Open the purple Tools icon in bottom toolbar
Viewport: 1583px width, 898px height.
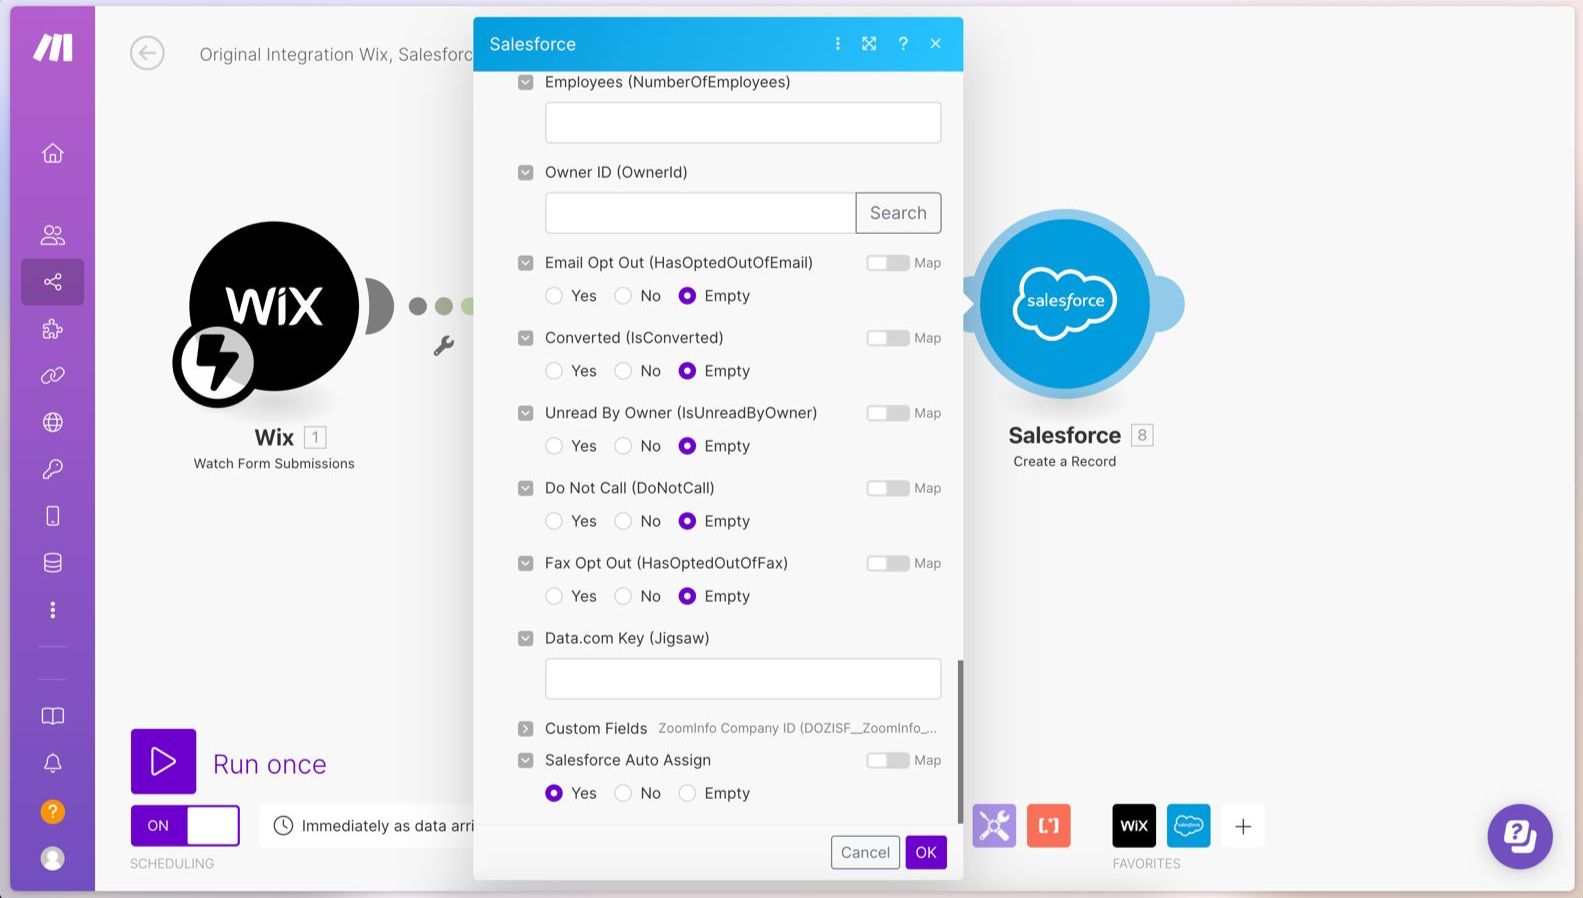pyautogui.click(x=994, y=826)
